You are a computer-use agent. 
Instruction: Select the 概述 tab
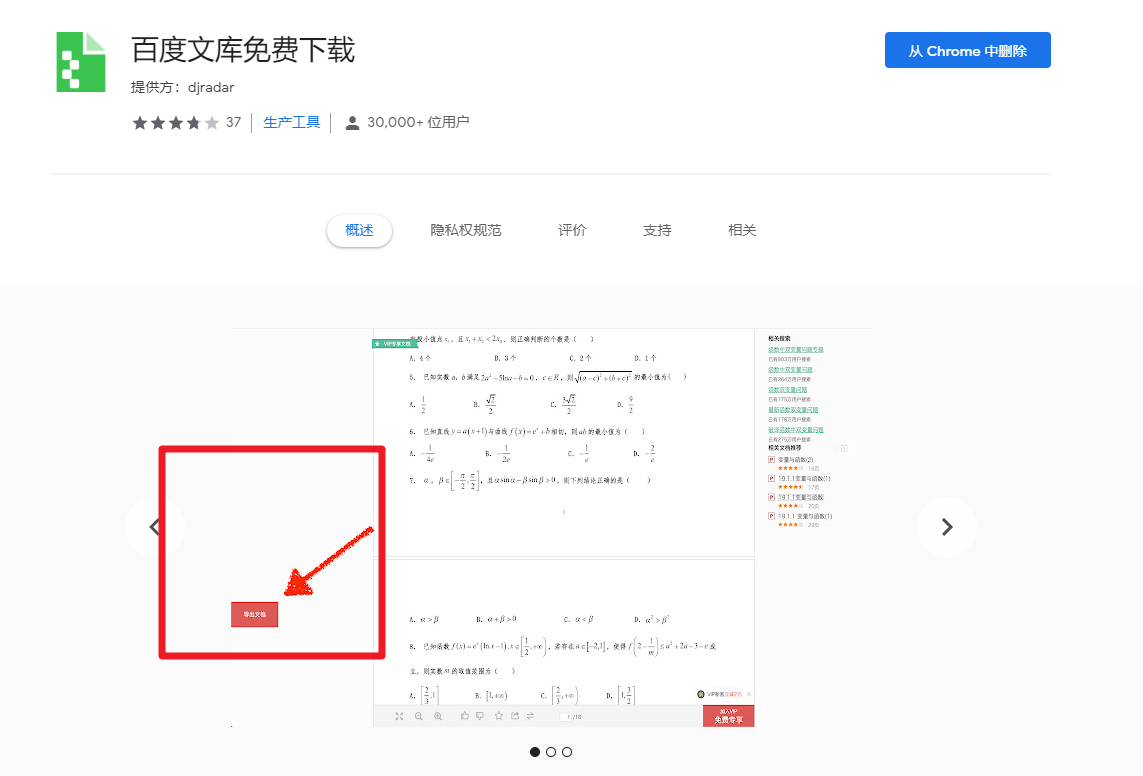(359, 230)
